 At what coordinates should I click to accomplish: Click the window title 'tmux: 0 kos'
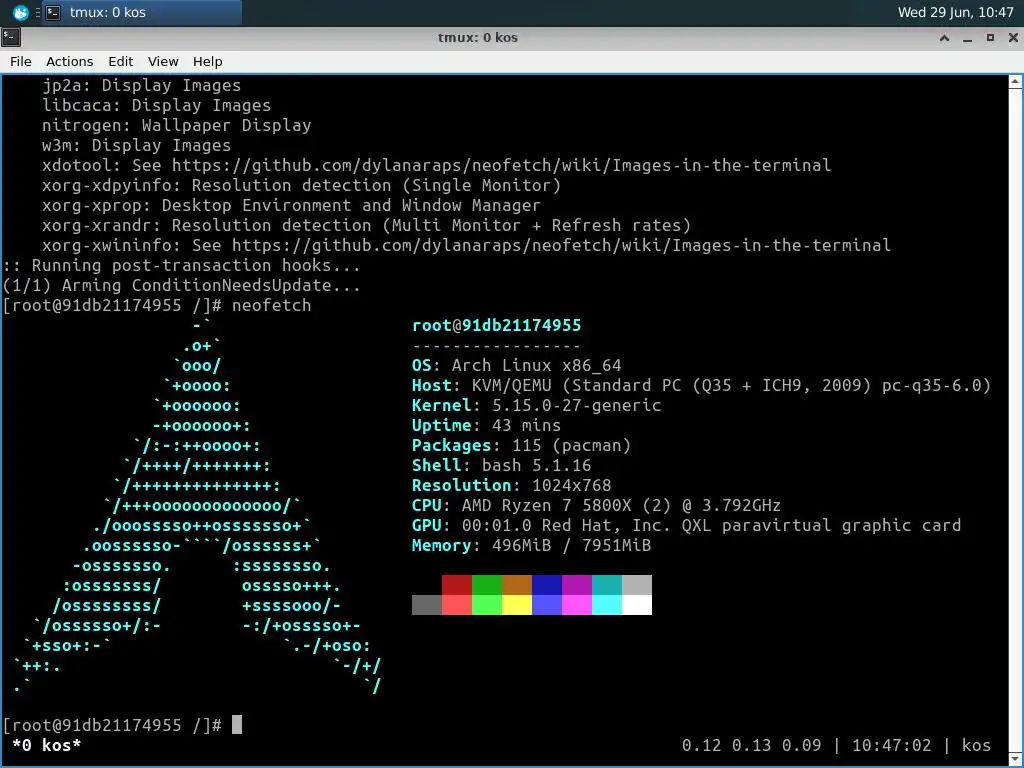tap(477, 38)
